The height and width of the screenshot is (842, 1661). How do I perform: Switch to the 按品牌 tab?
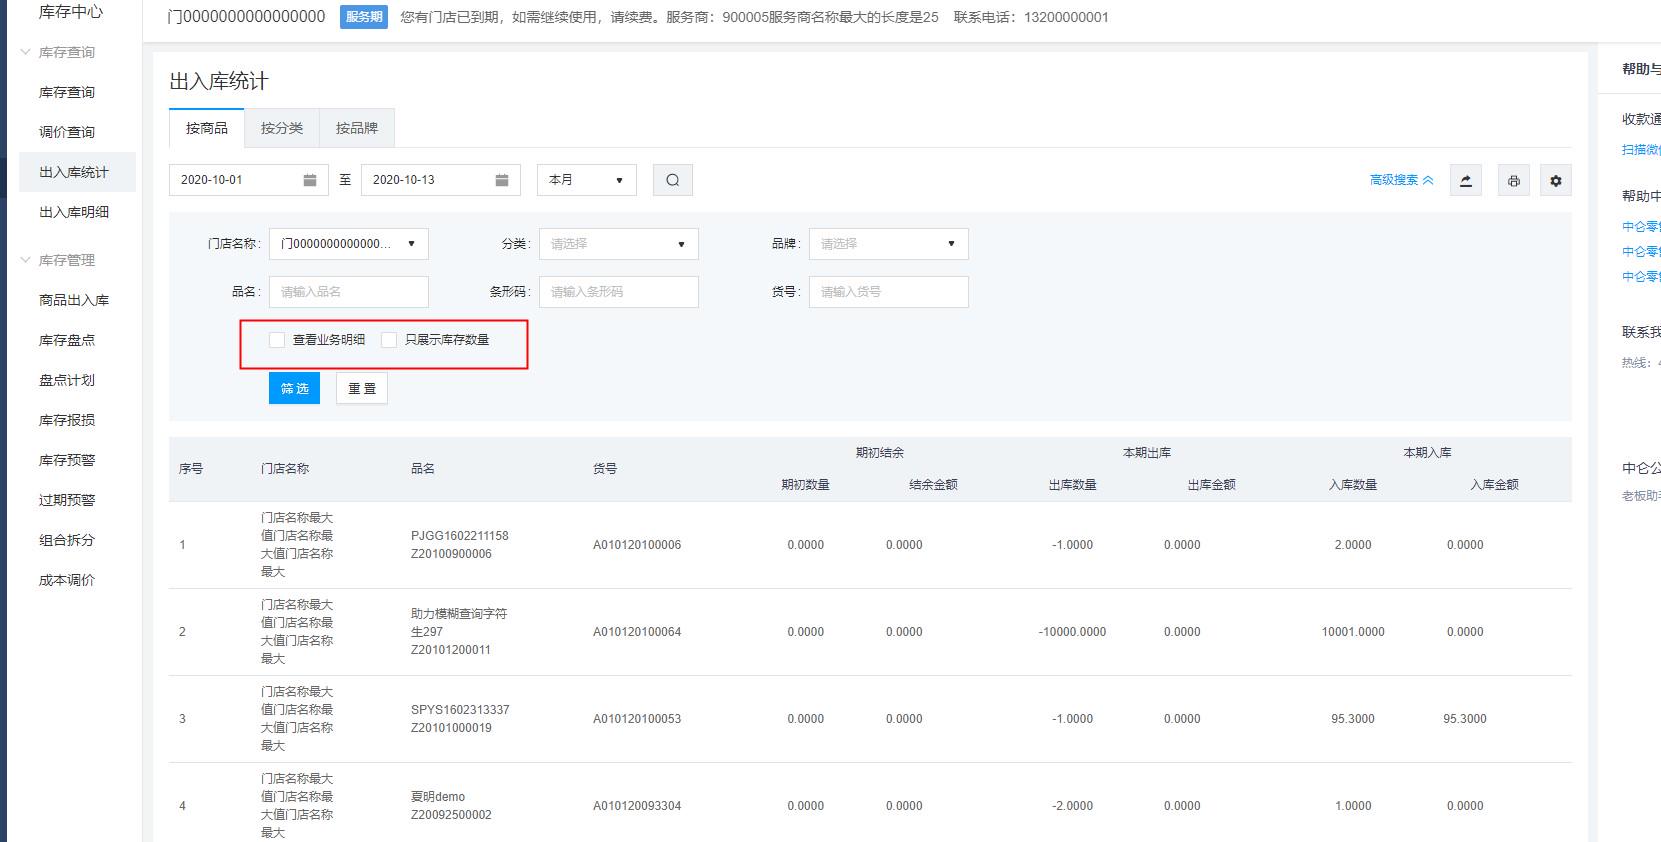(356, 128)
